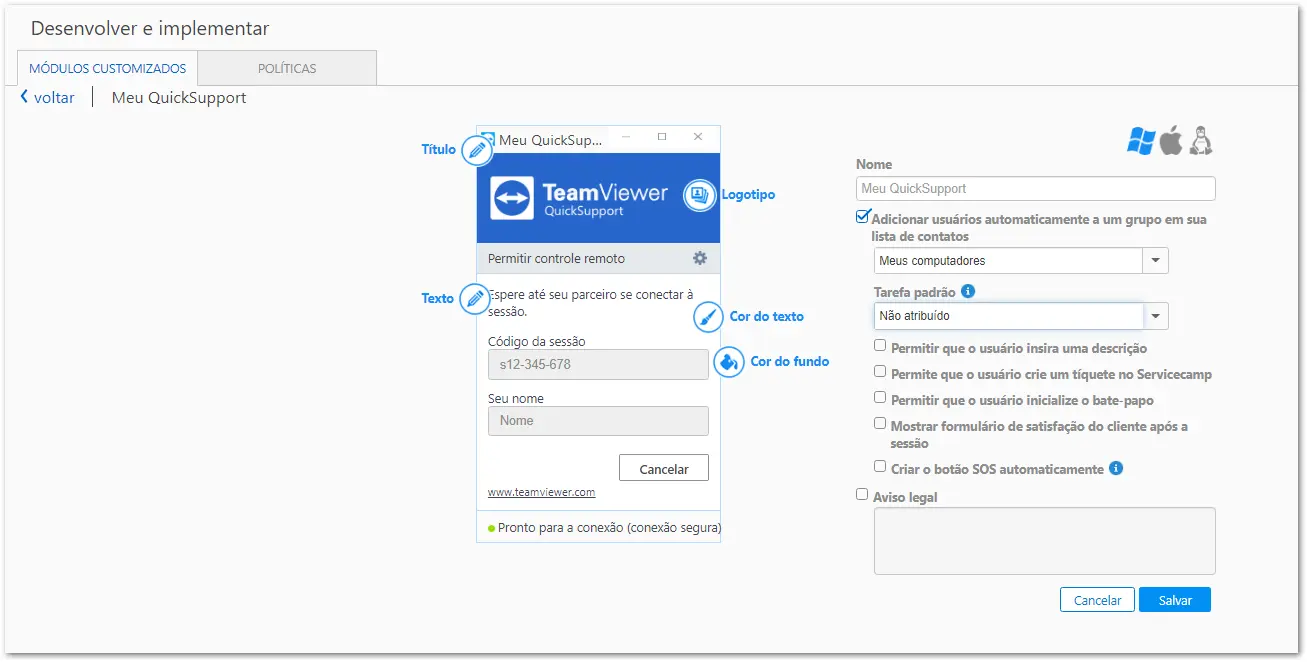Uncheck Adicionar usuários automaticamente a um grupo
Image resolution: width=1307 pixels, height=662 pixels.
863,216
